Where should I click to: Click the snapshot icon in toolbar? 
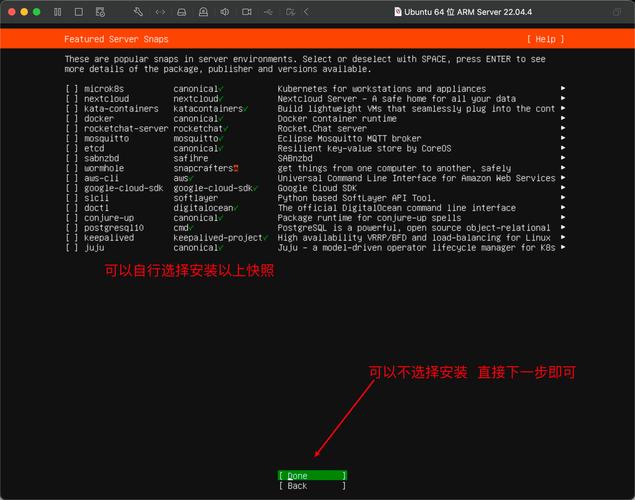click(x=100, y=12)
